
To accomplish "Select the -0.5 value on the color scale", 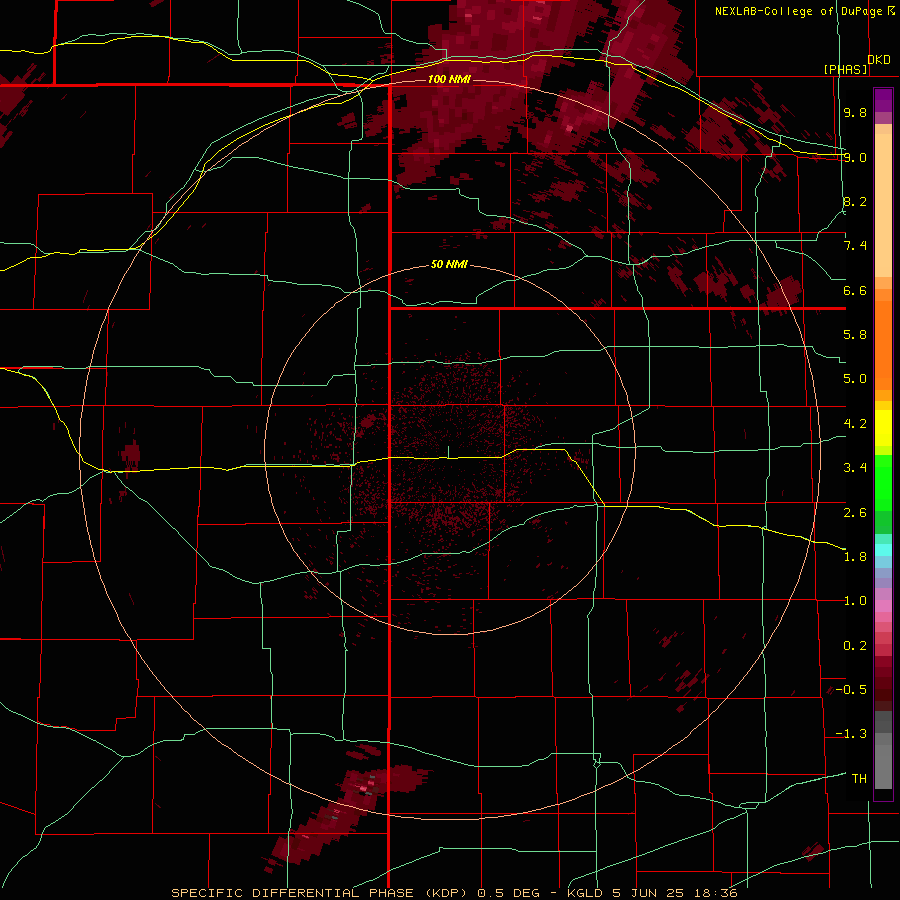I will point(851,690).
